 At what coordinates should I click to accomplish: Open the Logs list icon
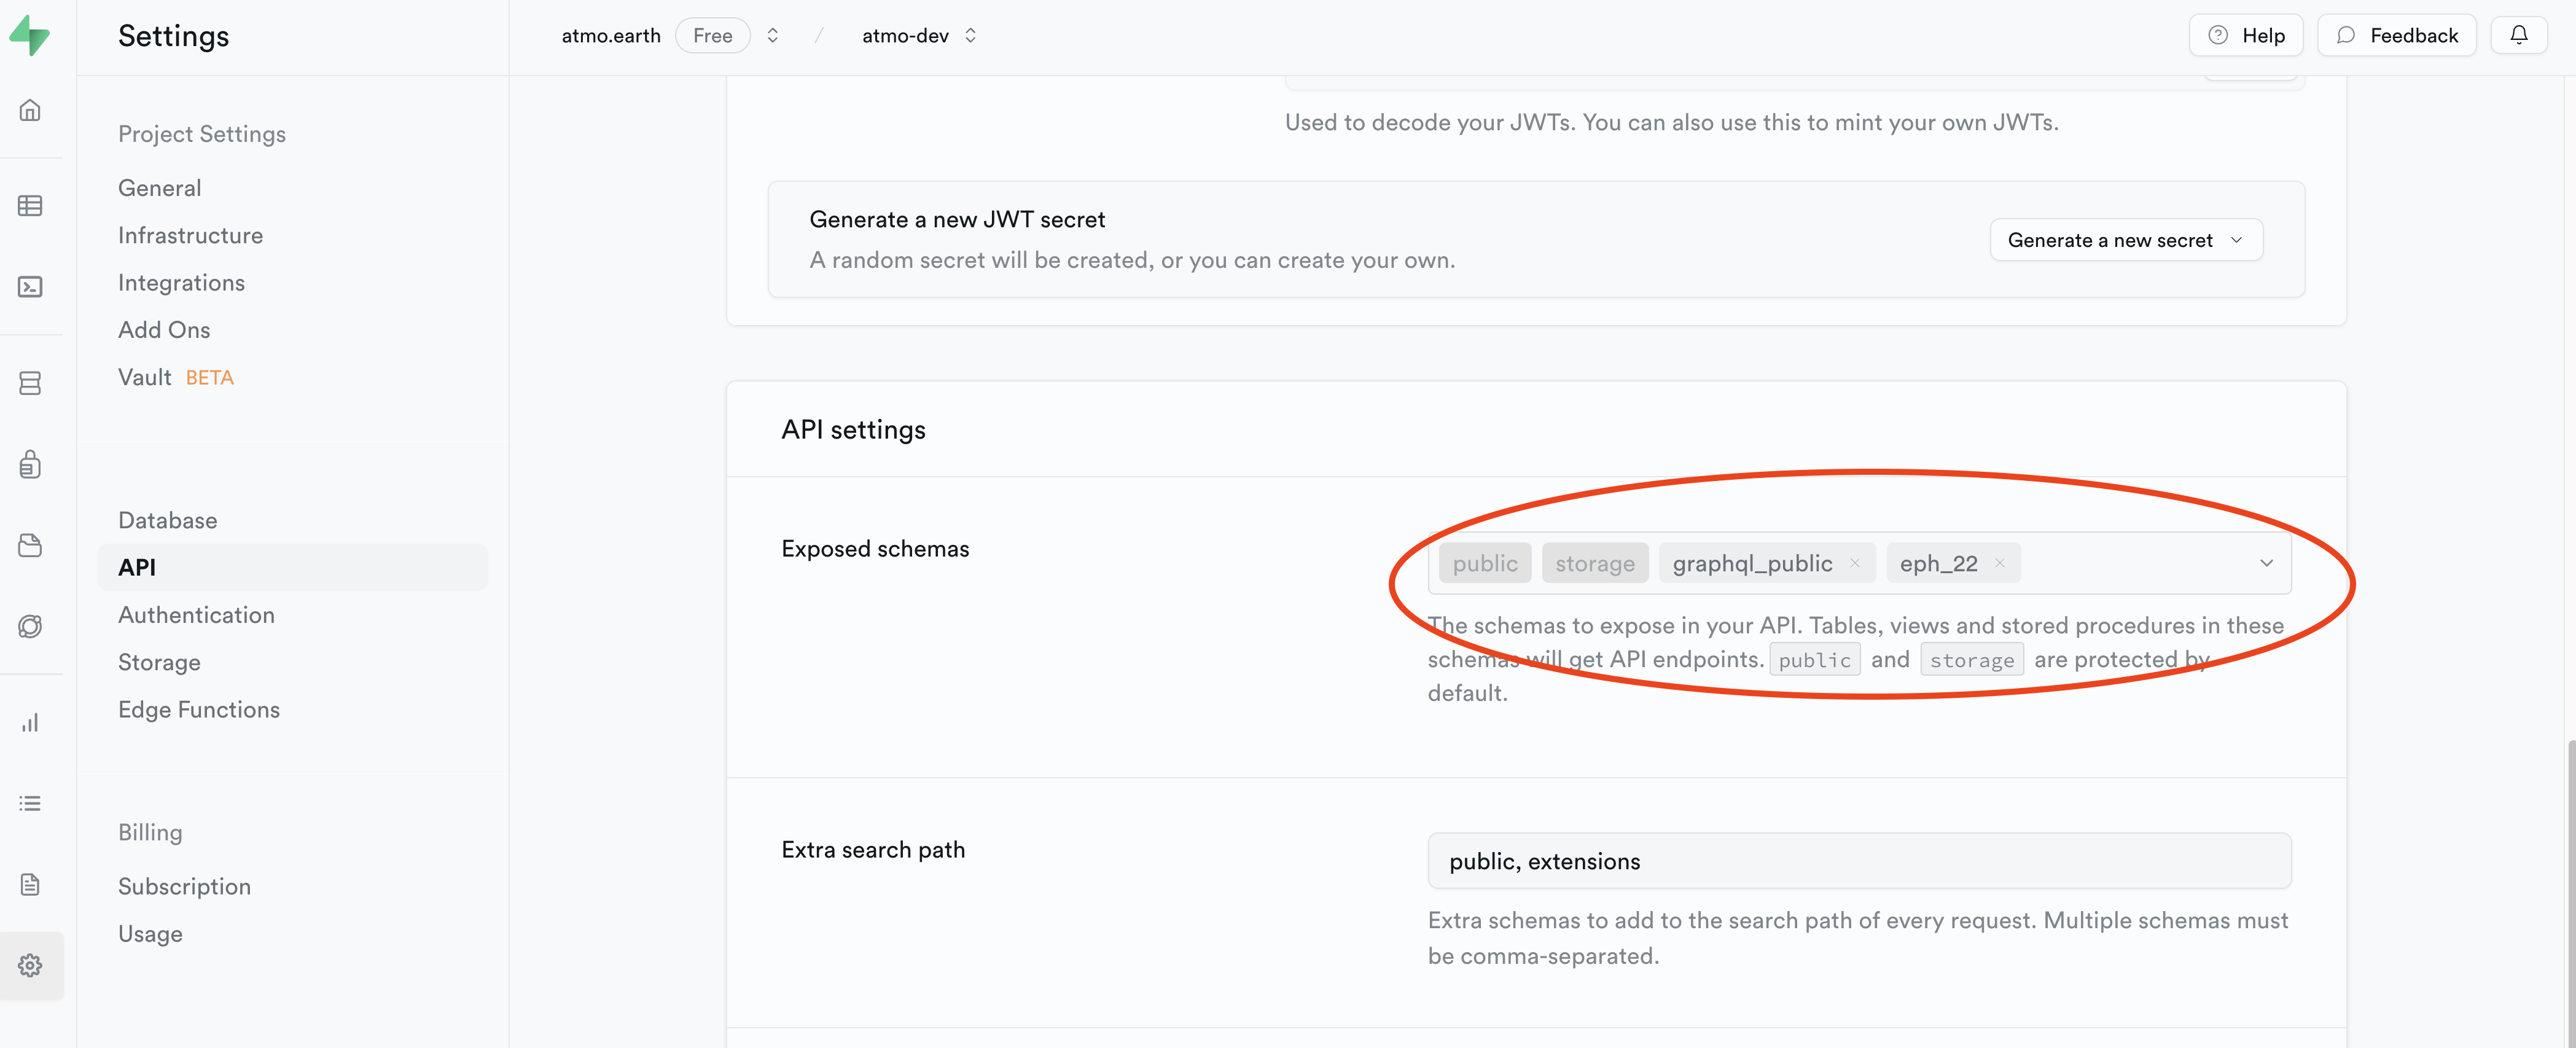coord(30,803)
